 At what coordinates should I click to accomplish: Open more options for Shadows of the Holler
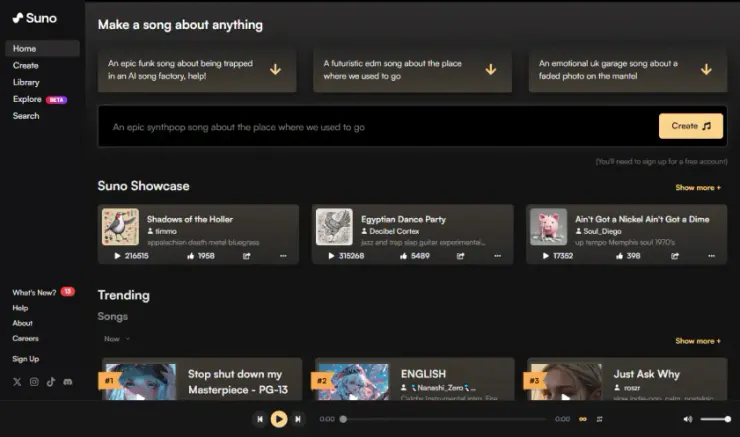283,256
